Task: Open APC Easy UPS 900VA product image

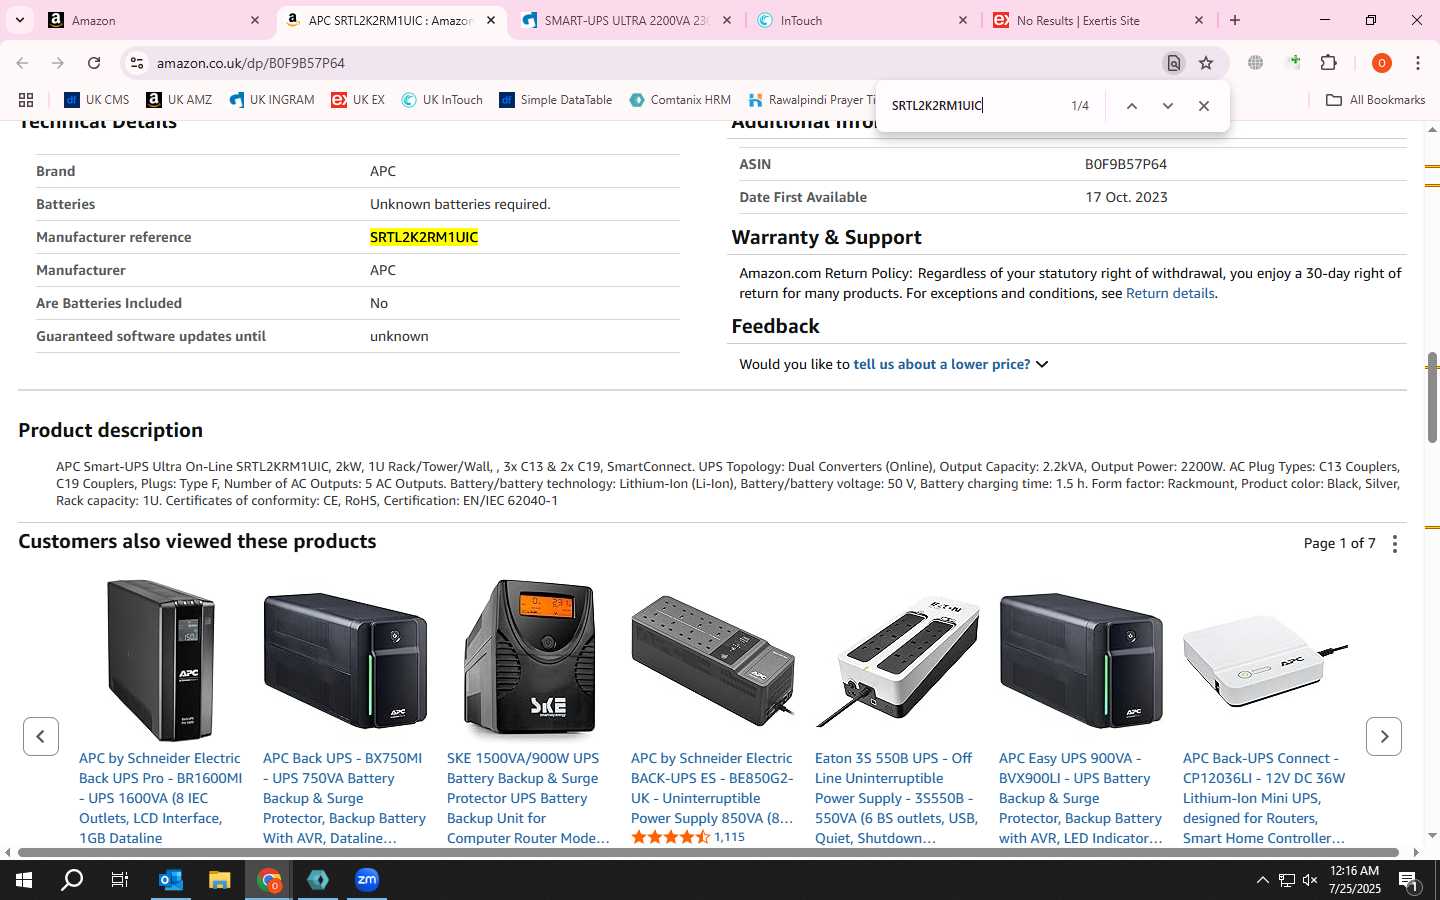Action: [x=1081, y=660]
